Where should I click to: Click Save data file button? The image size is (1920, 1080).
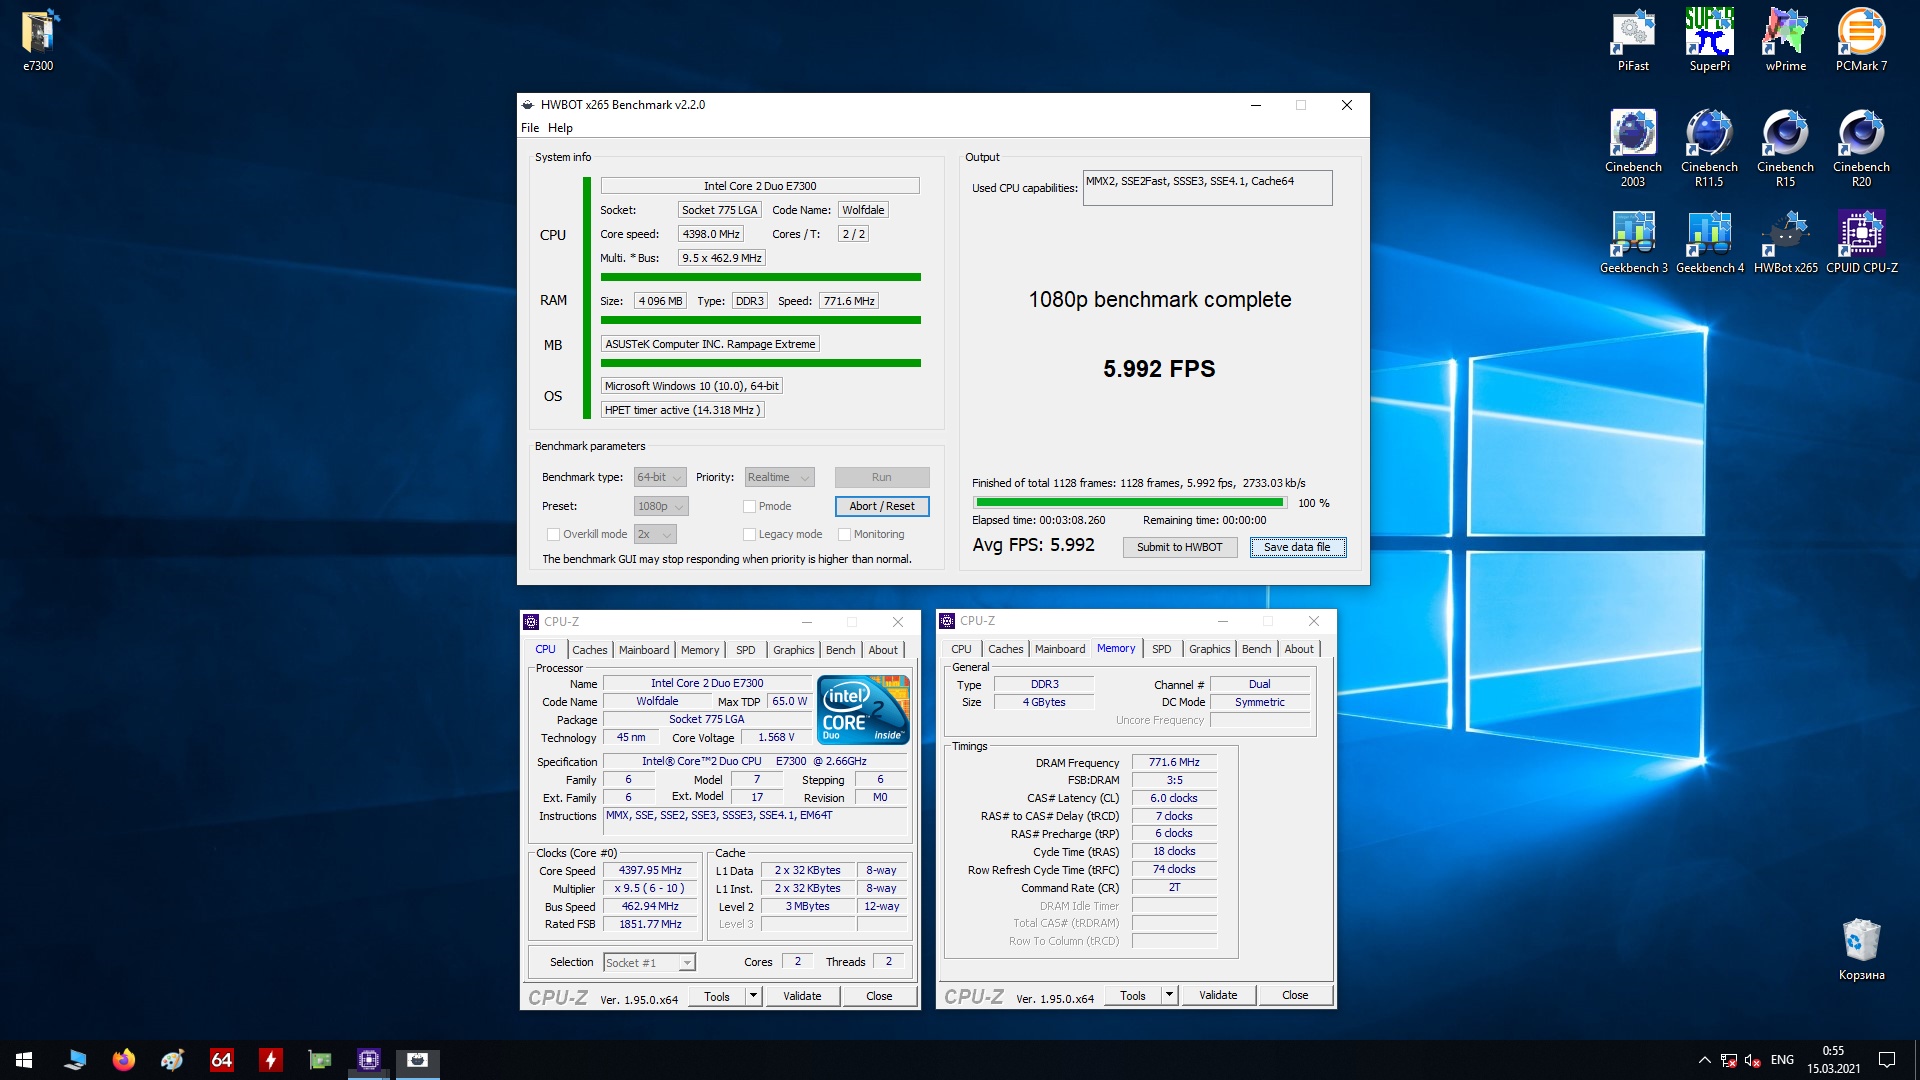1297,548
